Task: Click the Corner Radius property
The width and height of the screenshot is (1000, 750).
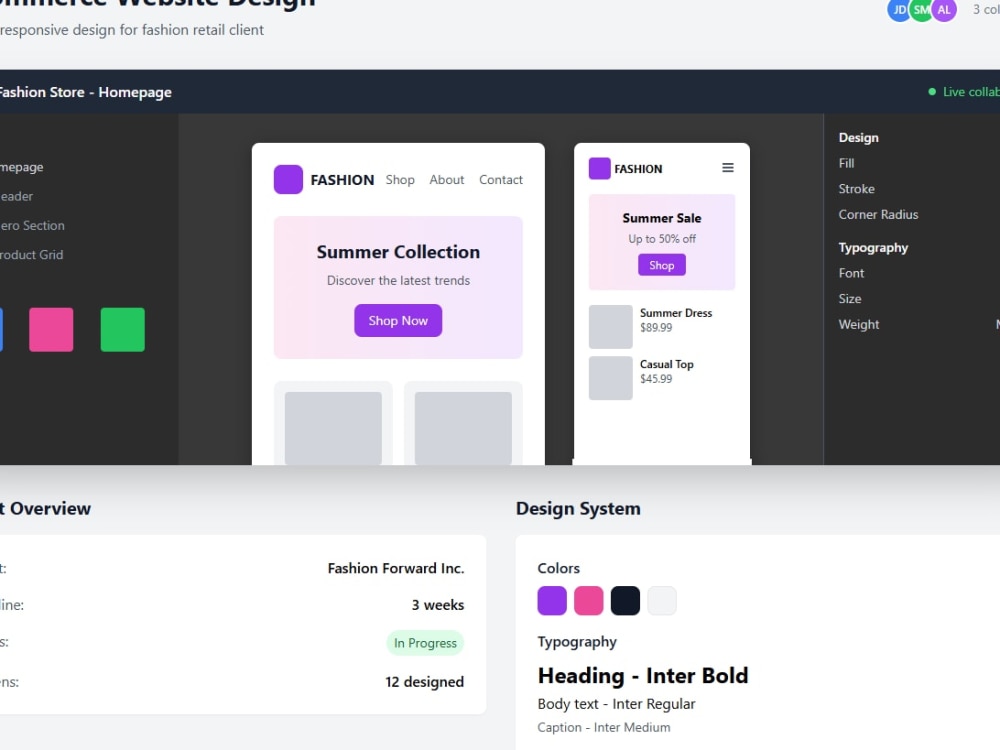Action: pos(878,215)
